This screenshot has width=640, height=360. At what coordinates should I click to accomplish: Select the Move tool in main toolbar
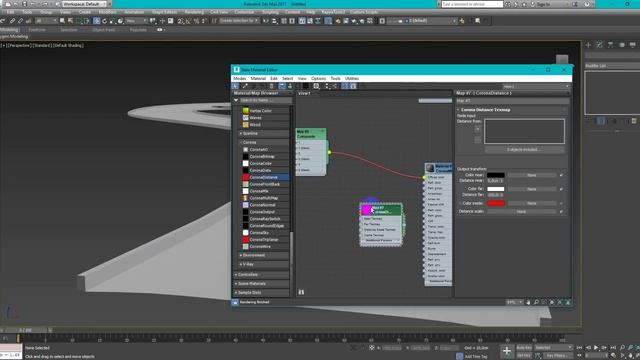click(x=97, y=21)
